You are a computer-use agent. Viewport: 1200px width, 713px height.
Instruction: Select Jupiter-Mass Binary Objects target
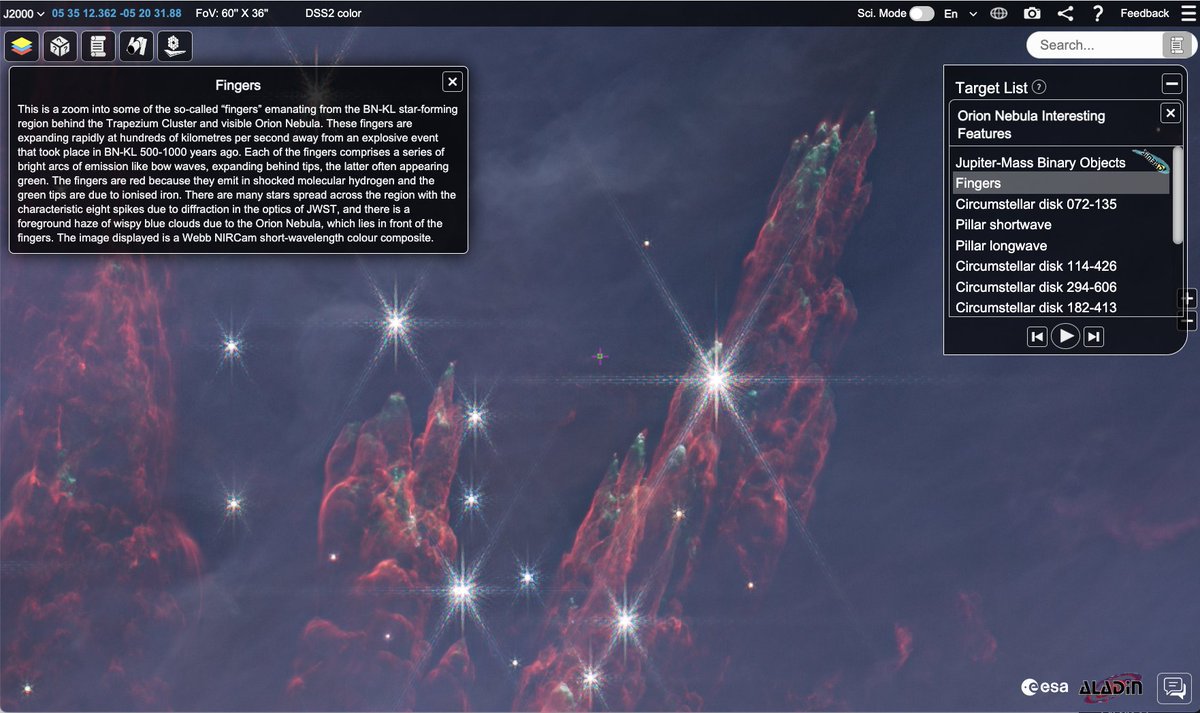pos(1040,162)
